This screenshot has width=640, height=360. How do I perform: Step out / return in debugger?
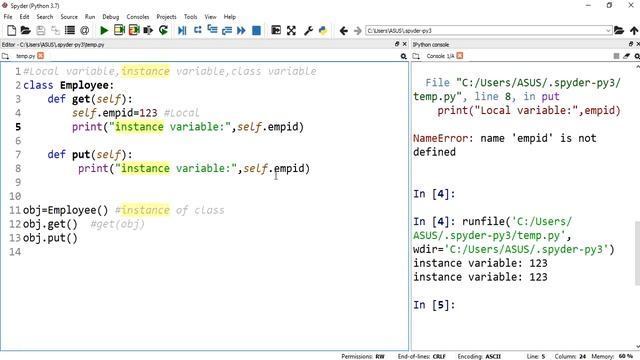[x=227, y=30]
